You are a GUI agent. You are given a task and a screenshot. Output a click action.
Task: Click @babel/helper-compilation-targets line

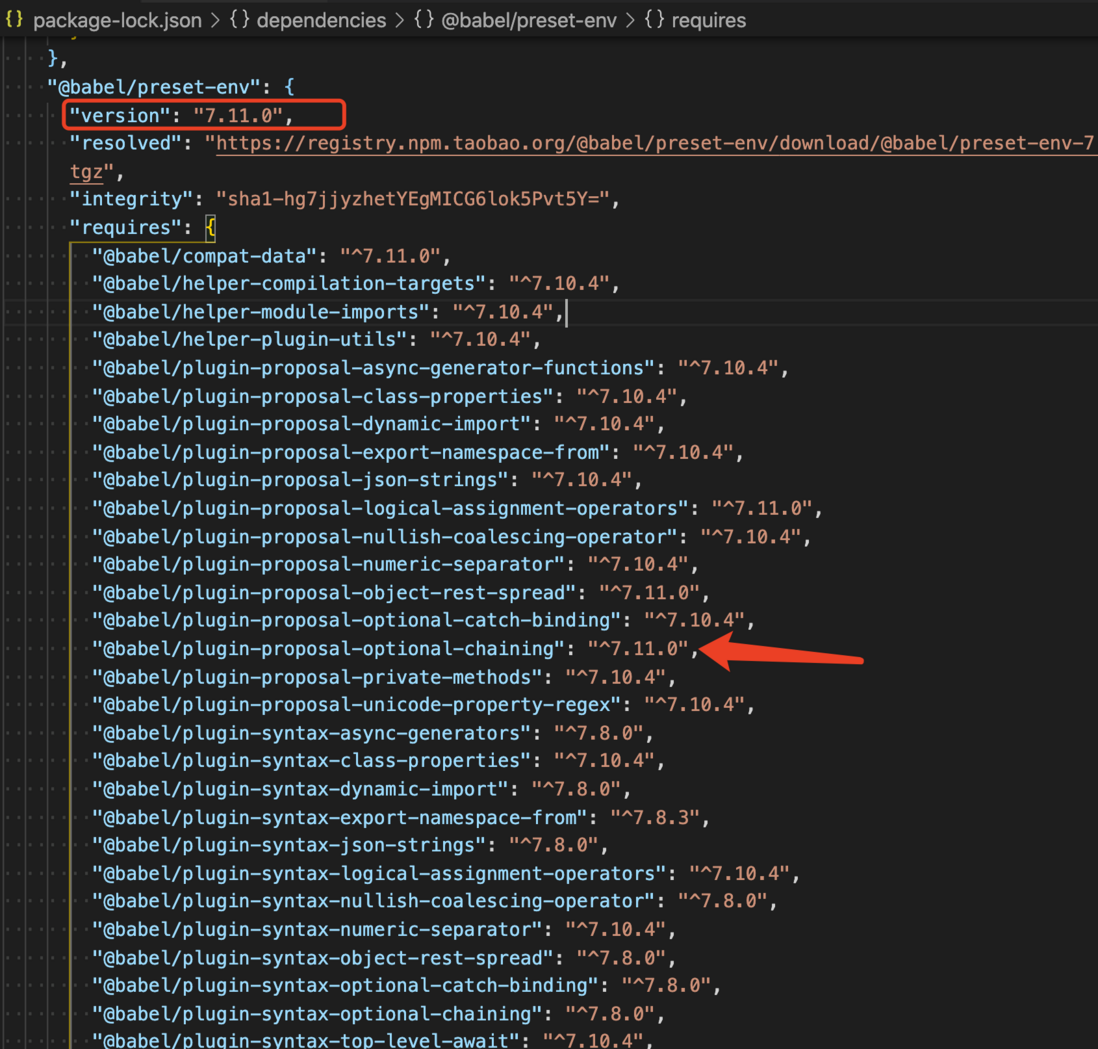[356, 284]
